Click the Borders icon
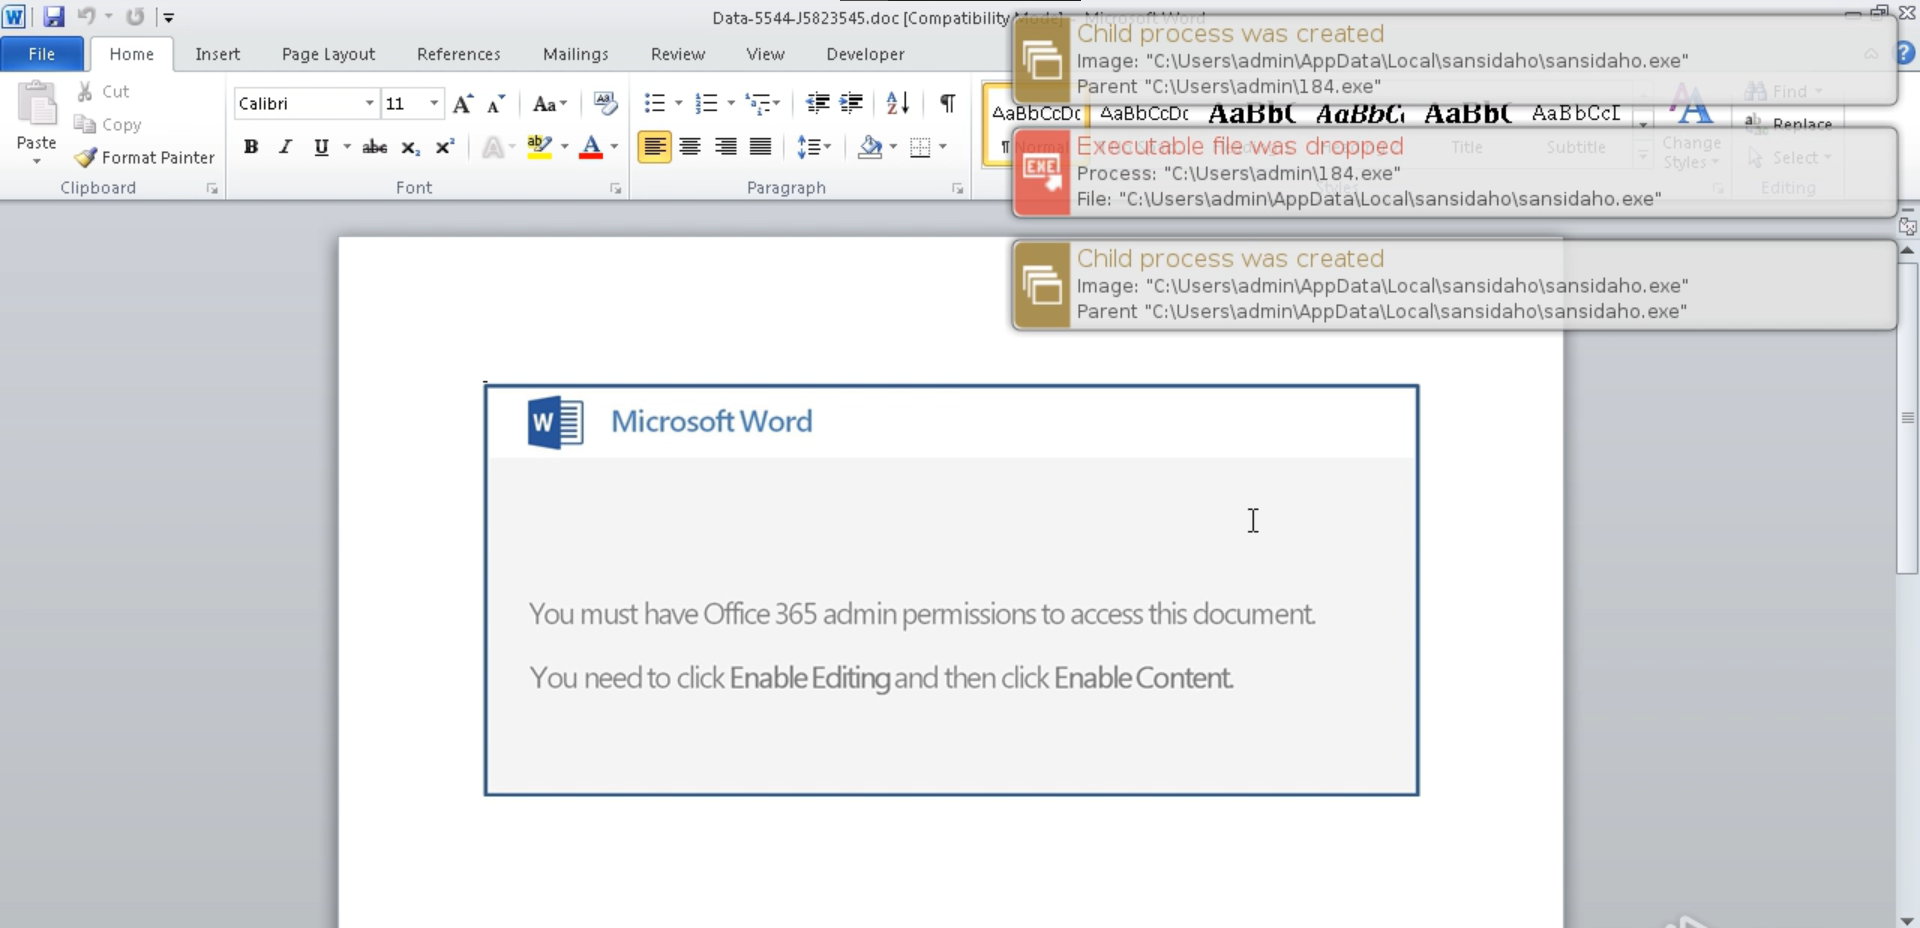Image resolution: width=1920 pixels, height=928 pixels. [921, 147]
